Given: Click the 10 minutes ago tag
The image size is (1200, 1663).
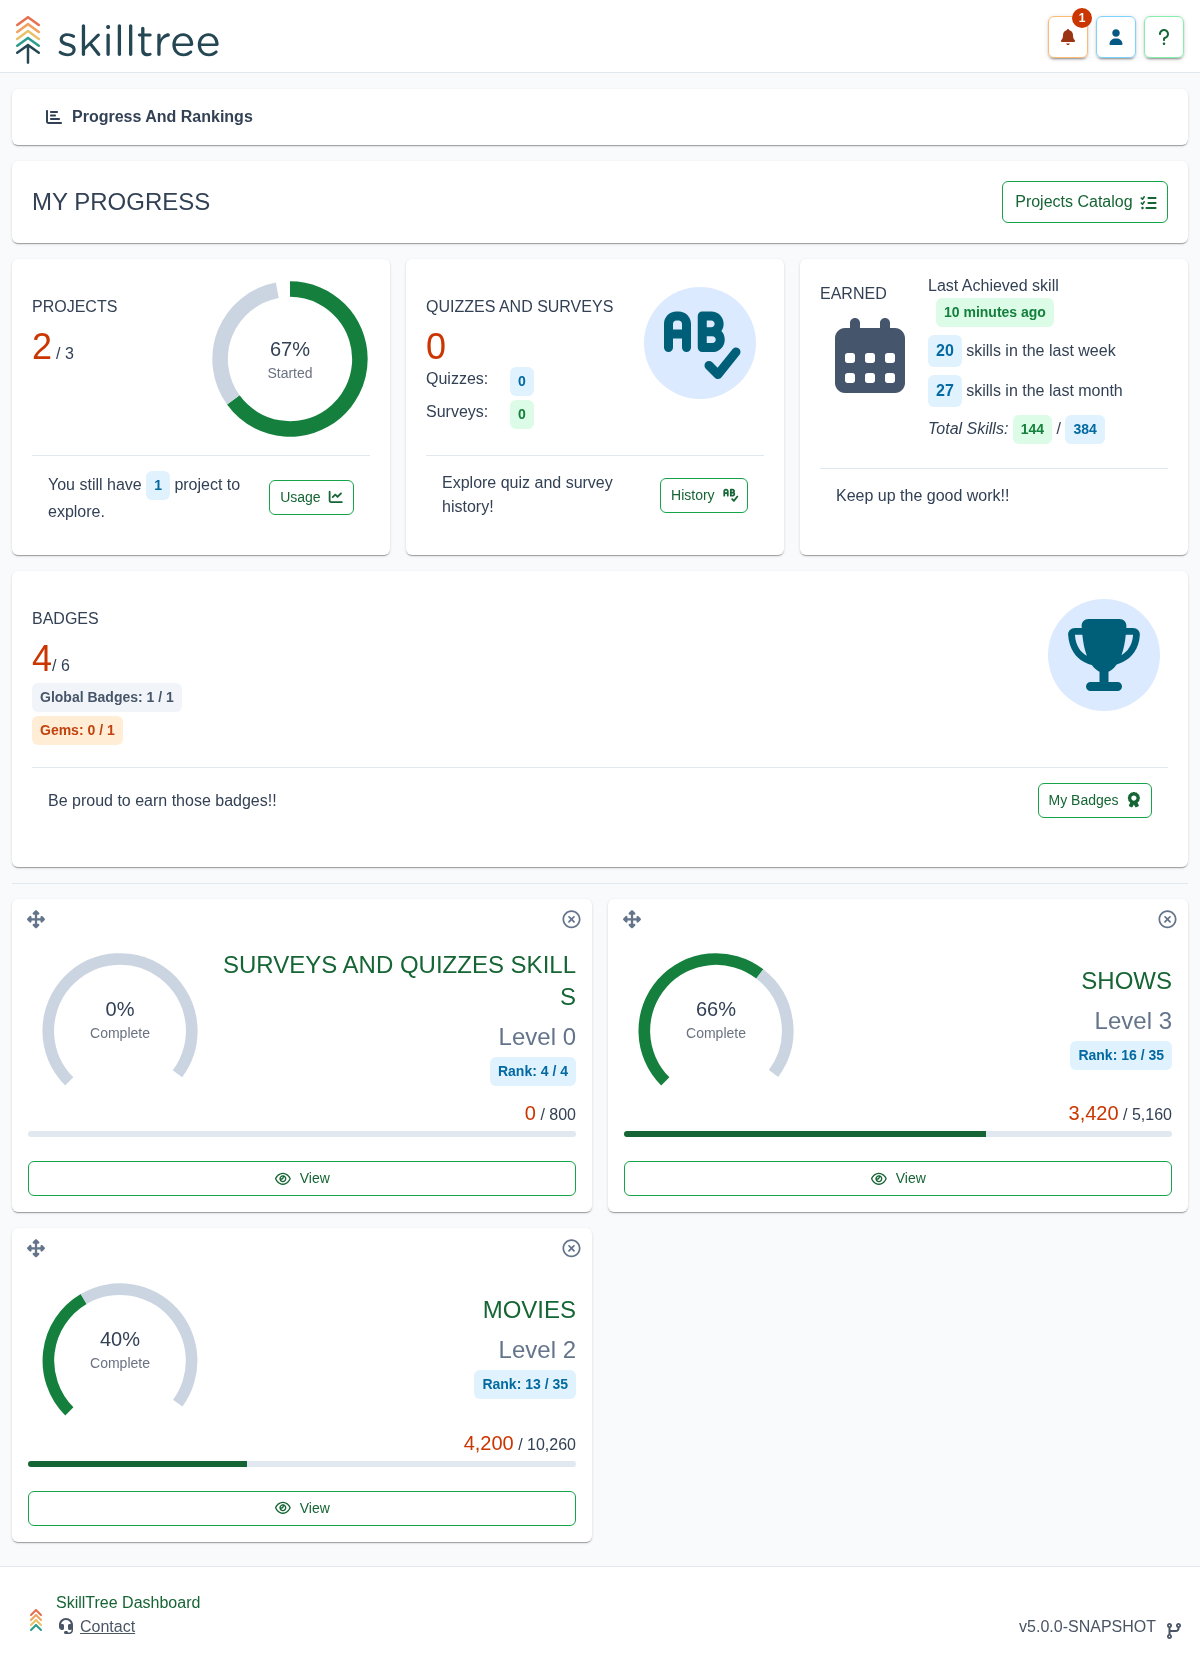Looking at the screenshot, I should (x=995, y=312).
